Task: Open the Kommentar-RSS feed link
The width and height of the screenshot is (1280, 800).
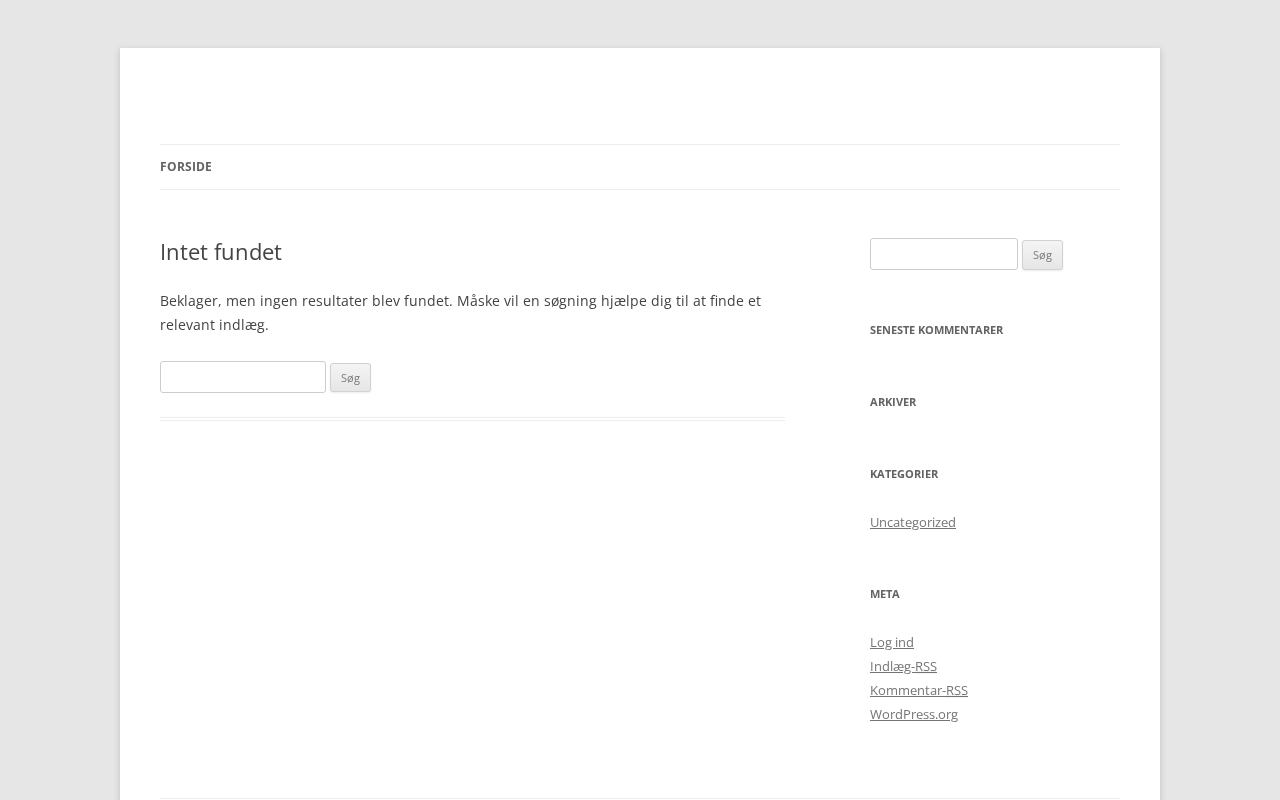Action: coord(918,690)
